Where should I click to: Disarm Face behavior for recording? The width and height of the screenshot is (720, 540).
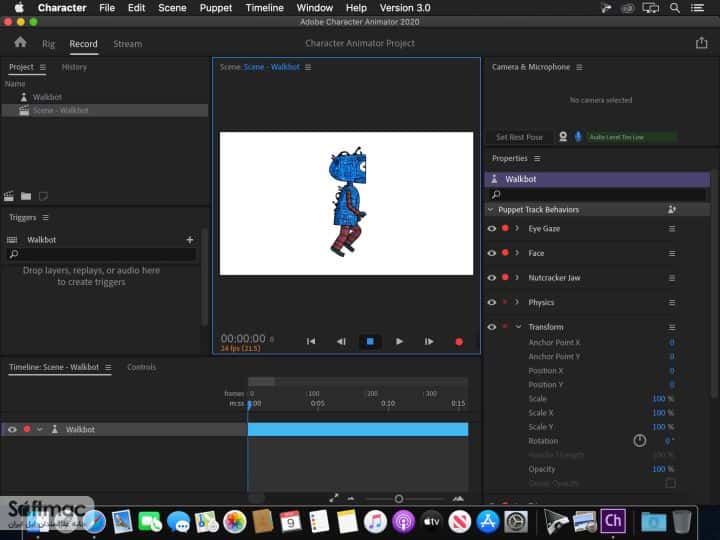coord(505,253)
